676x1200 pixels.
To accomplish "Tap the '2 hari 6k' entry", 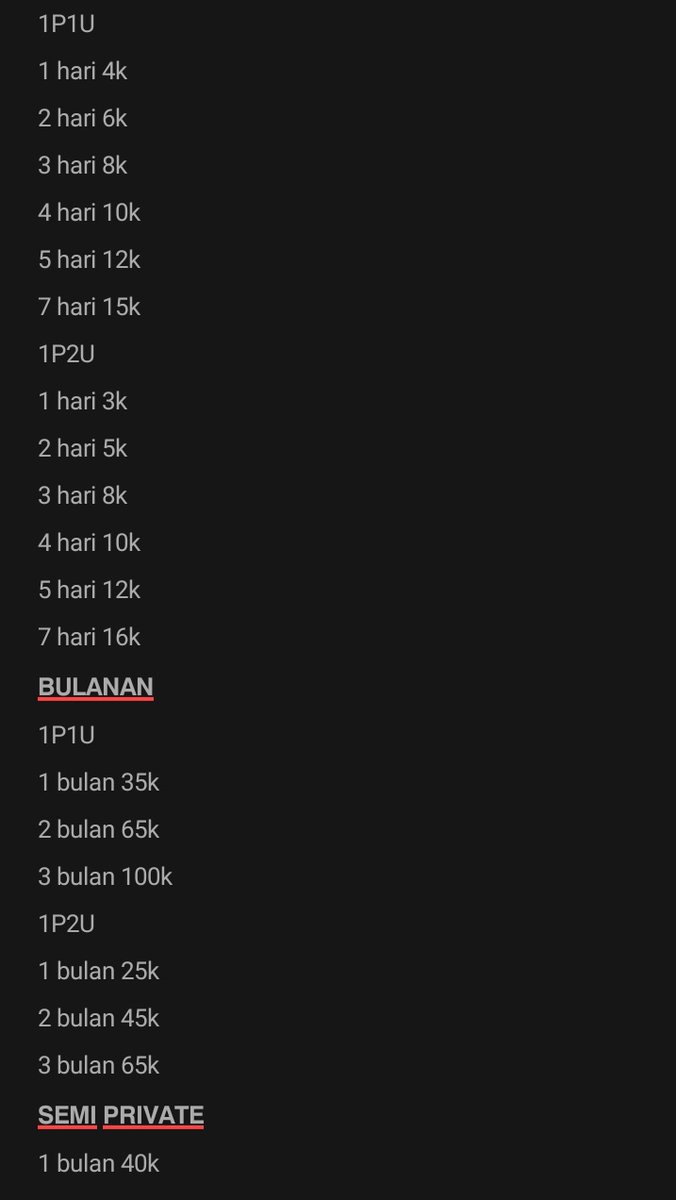I will [83, 118].
